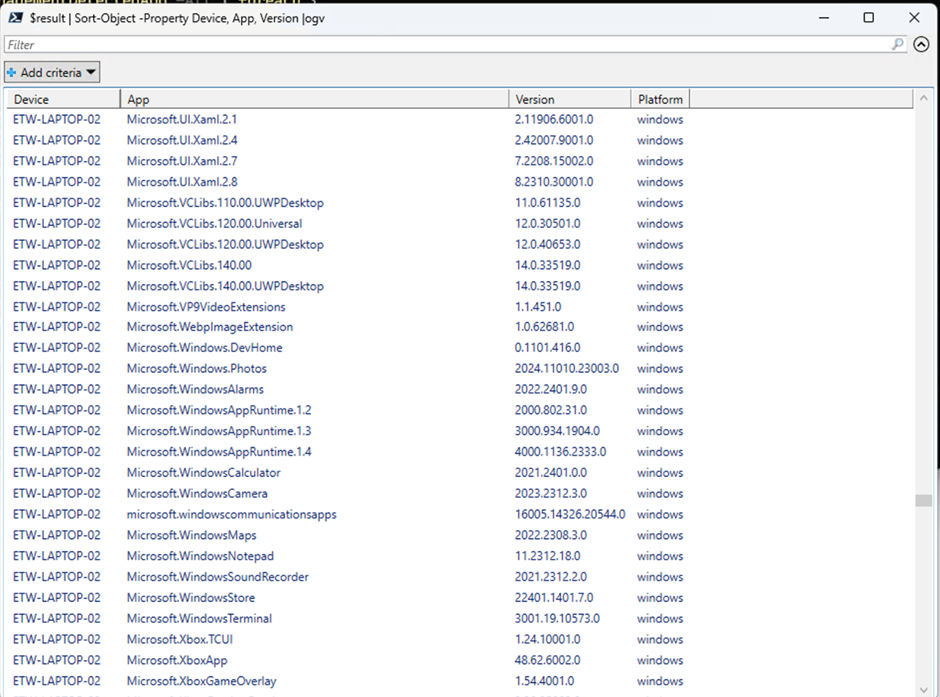Click the search magnifier icon in the Filter box
The image size is (940, 697).
897,44
